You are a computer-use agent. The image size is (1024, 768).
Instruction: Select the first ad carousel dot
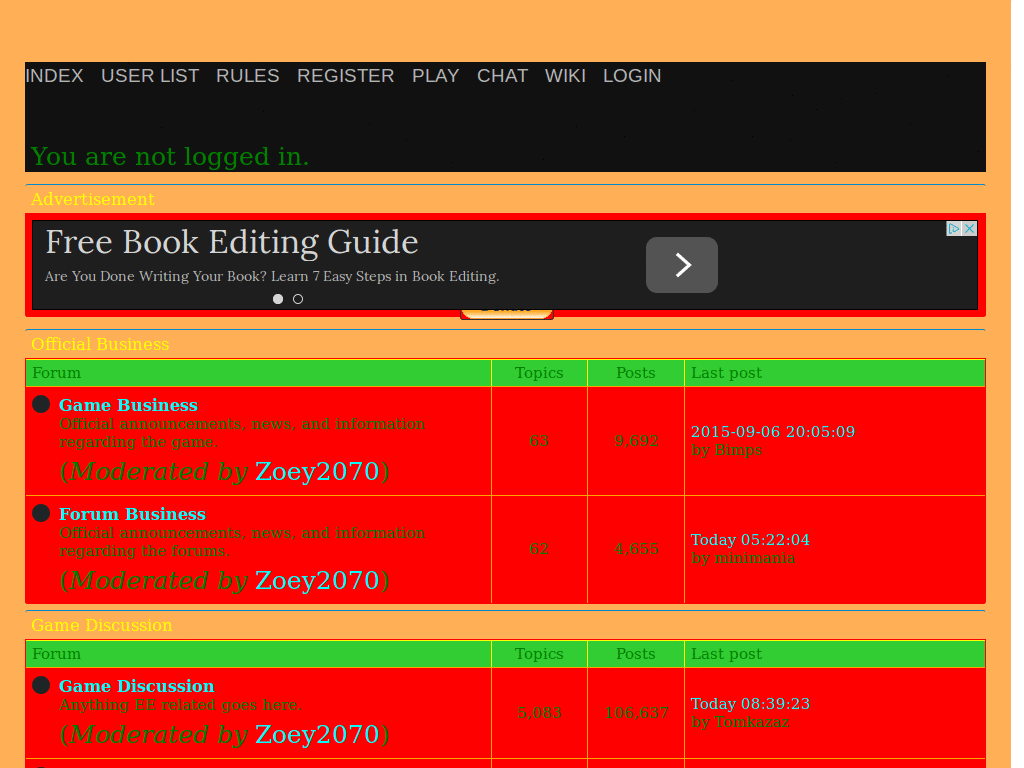[278, 299]
